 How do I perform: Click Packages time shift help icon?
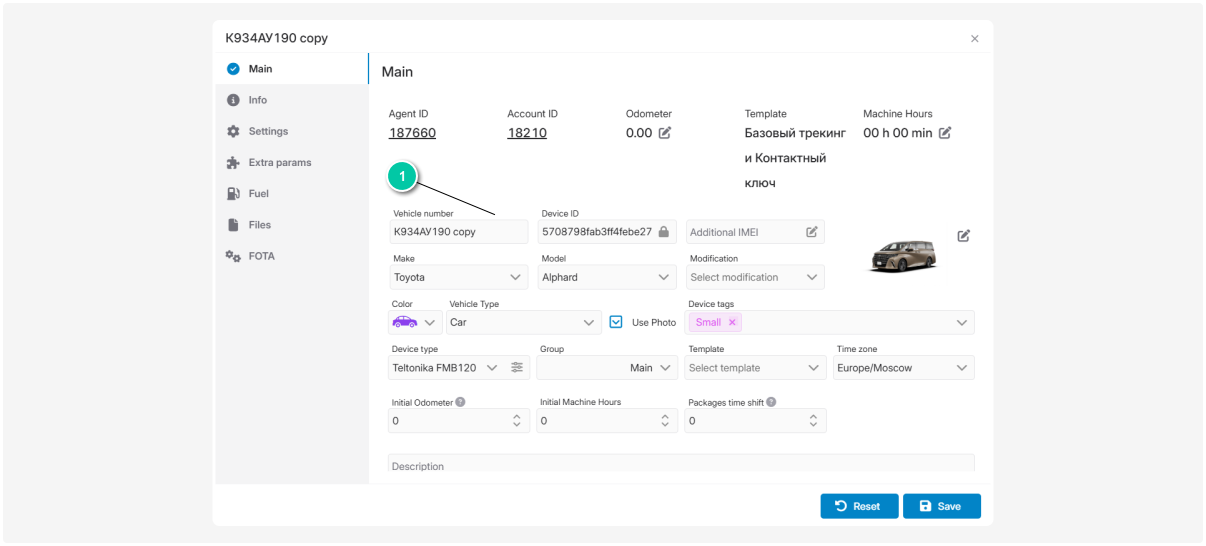pos(771,402)
